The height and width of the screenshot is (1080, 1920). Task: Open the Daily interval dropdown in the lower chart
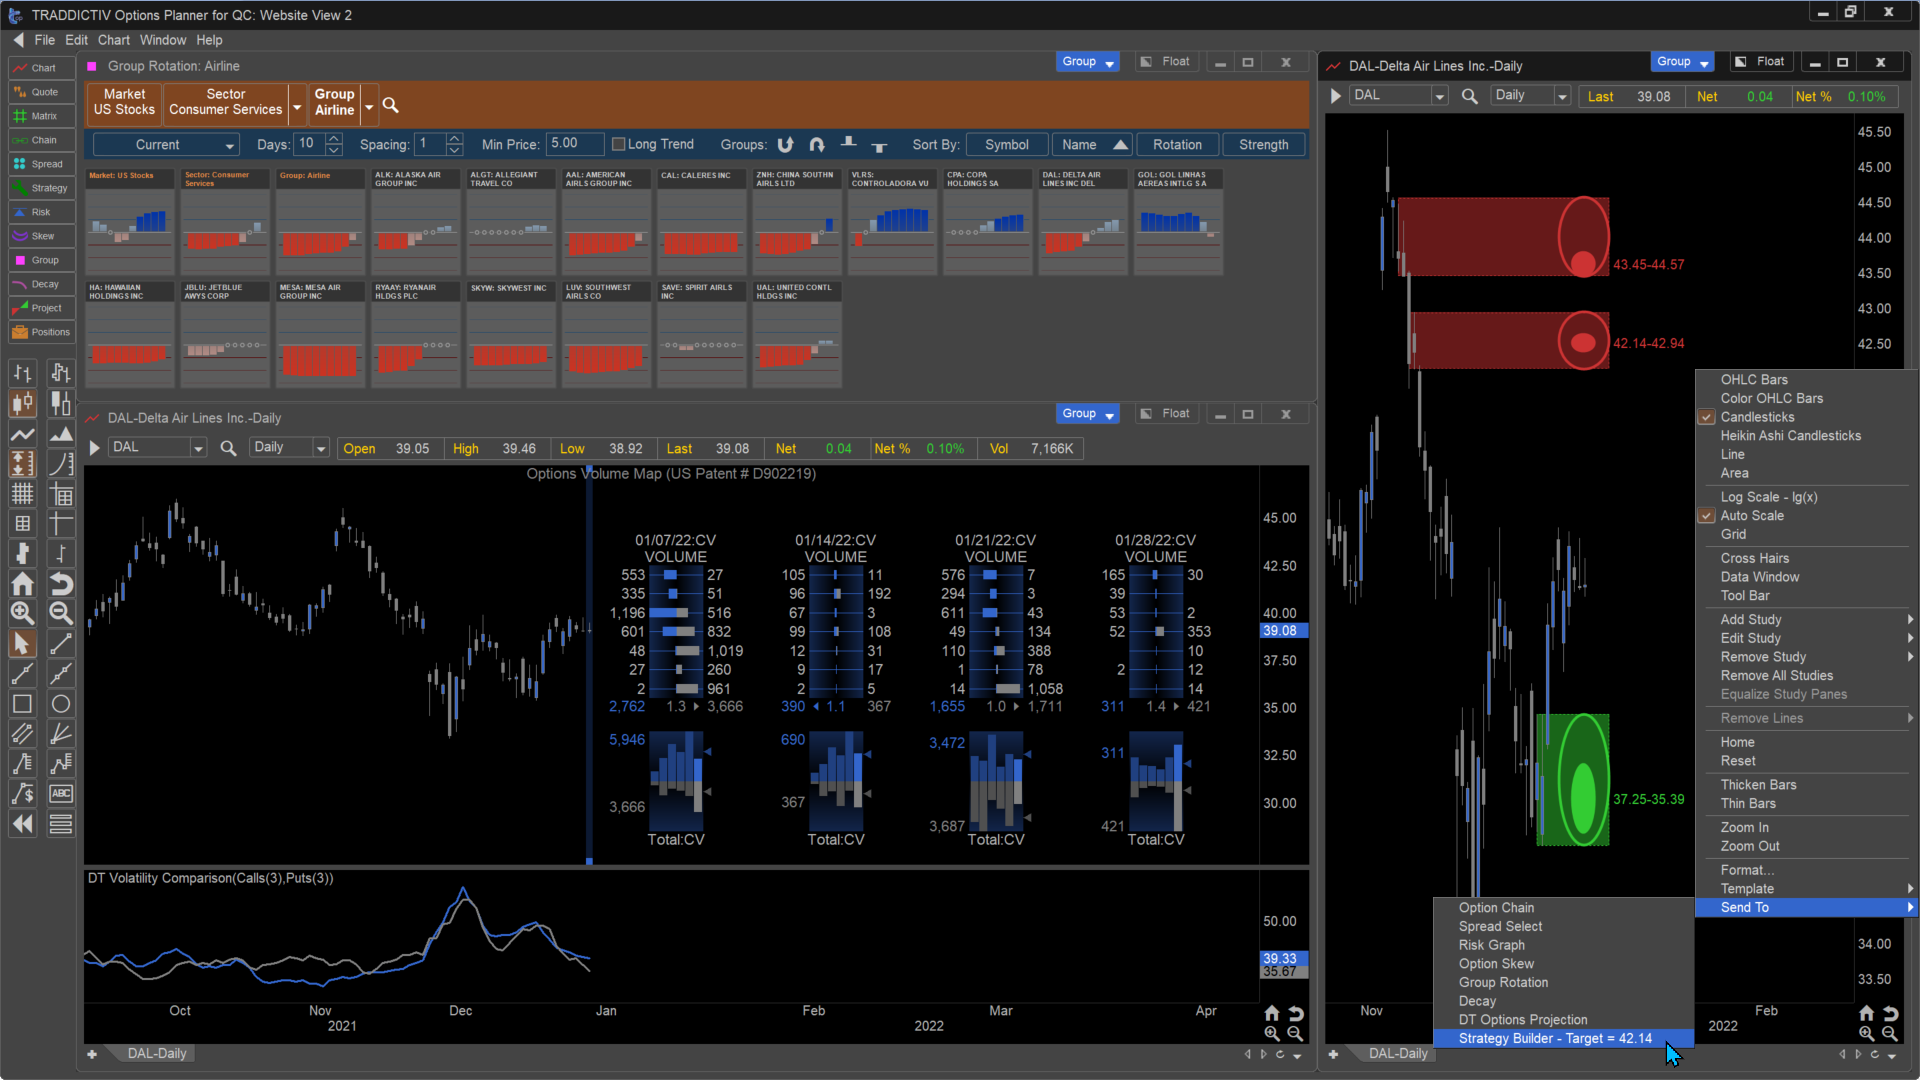[320, 448]
